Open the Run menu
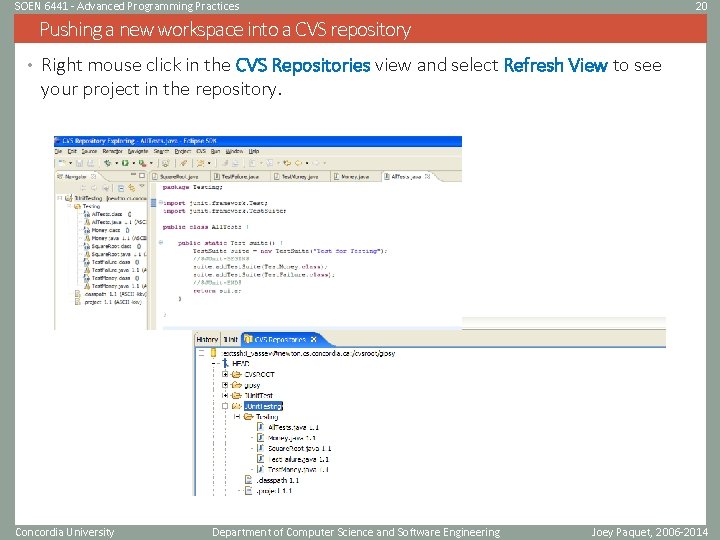 click(x=215, y=151)
